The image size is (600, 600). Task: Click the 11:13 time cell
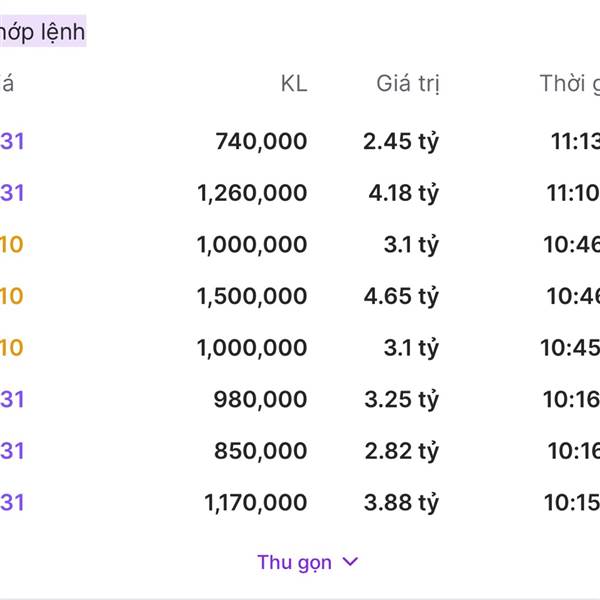(x=575, y=142)
